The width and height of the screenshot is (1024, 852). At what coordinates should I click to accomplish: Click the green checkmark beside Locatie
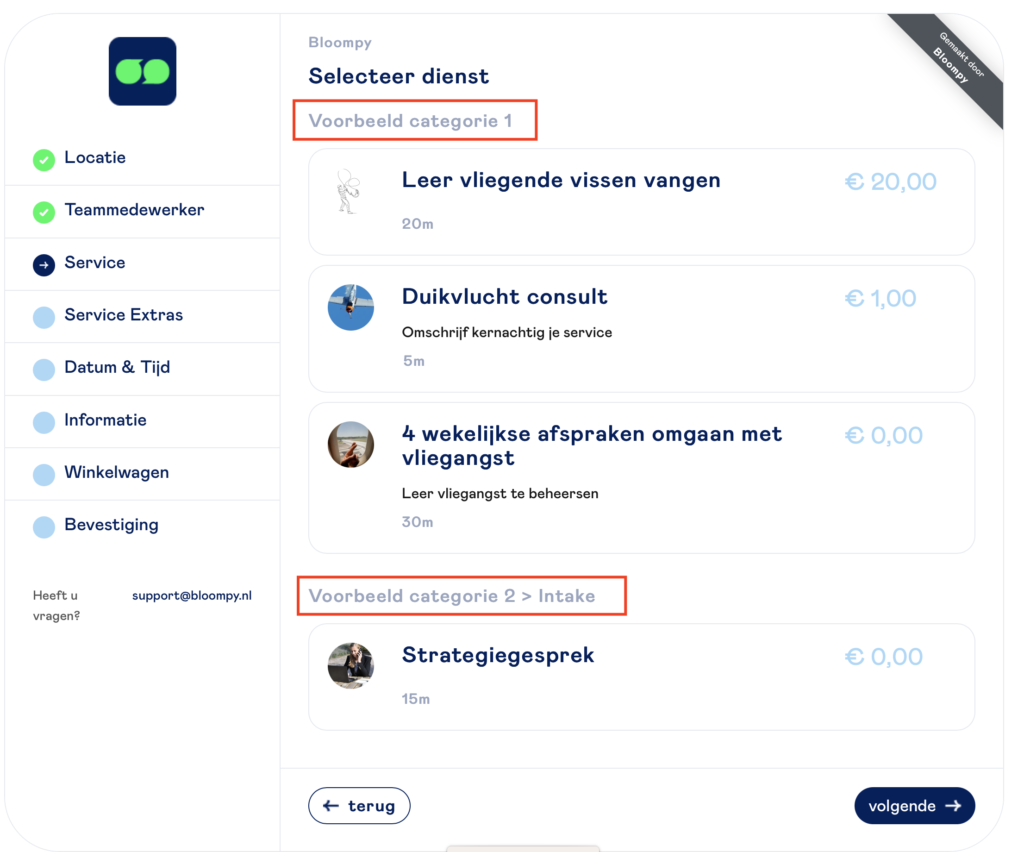click(x=44, y=159)
